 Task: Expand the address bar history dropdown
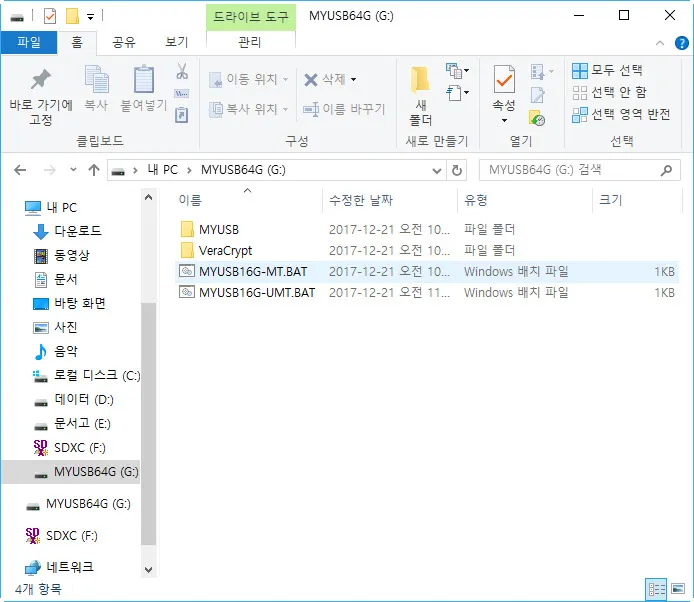point(436,170)
